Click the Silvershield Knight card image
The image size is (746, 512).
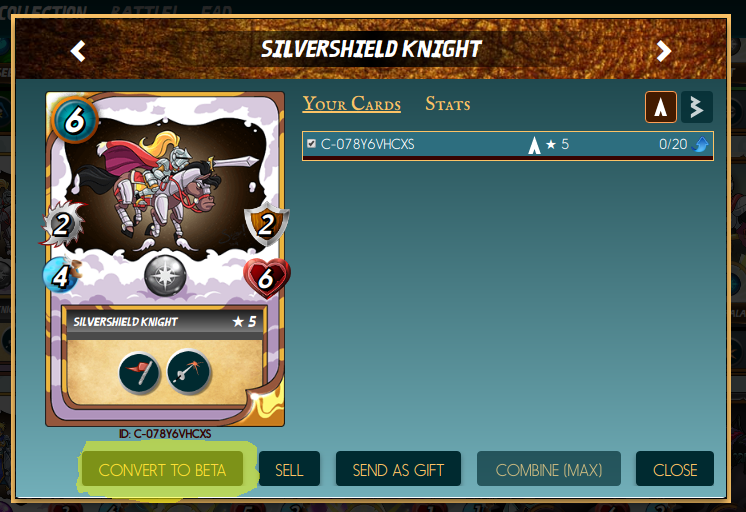(x=165, y=259)
